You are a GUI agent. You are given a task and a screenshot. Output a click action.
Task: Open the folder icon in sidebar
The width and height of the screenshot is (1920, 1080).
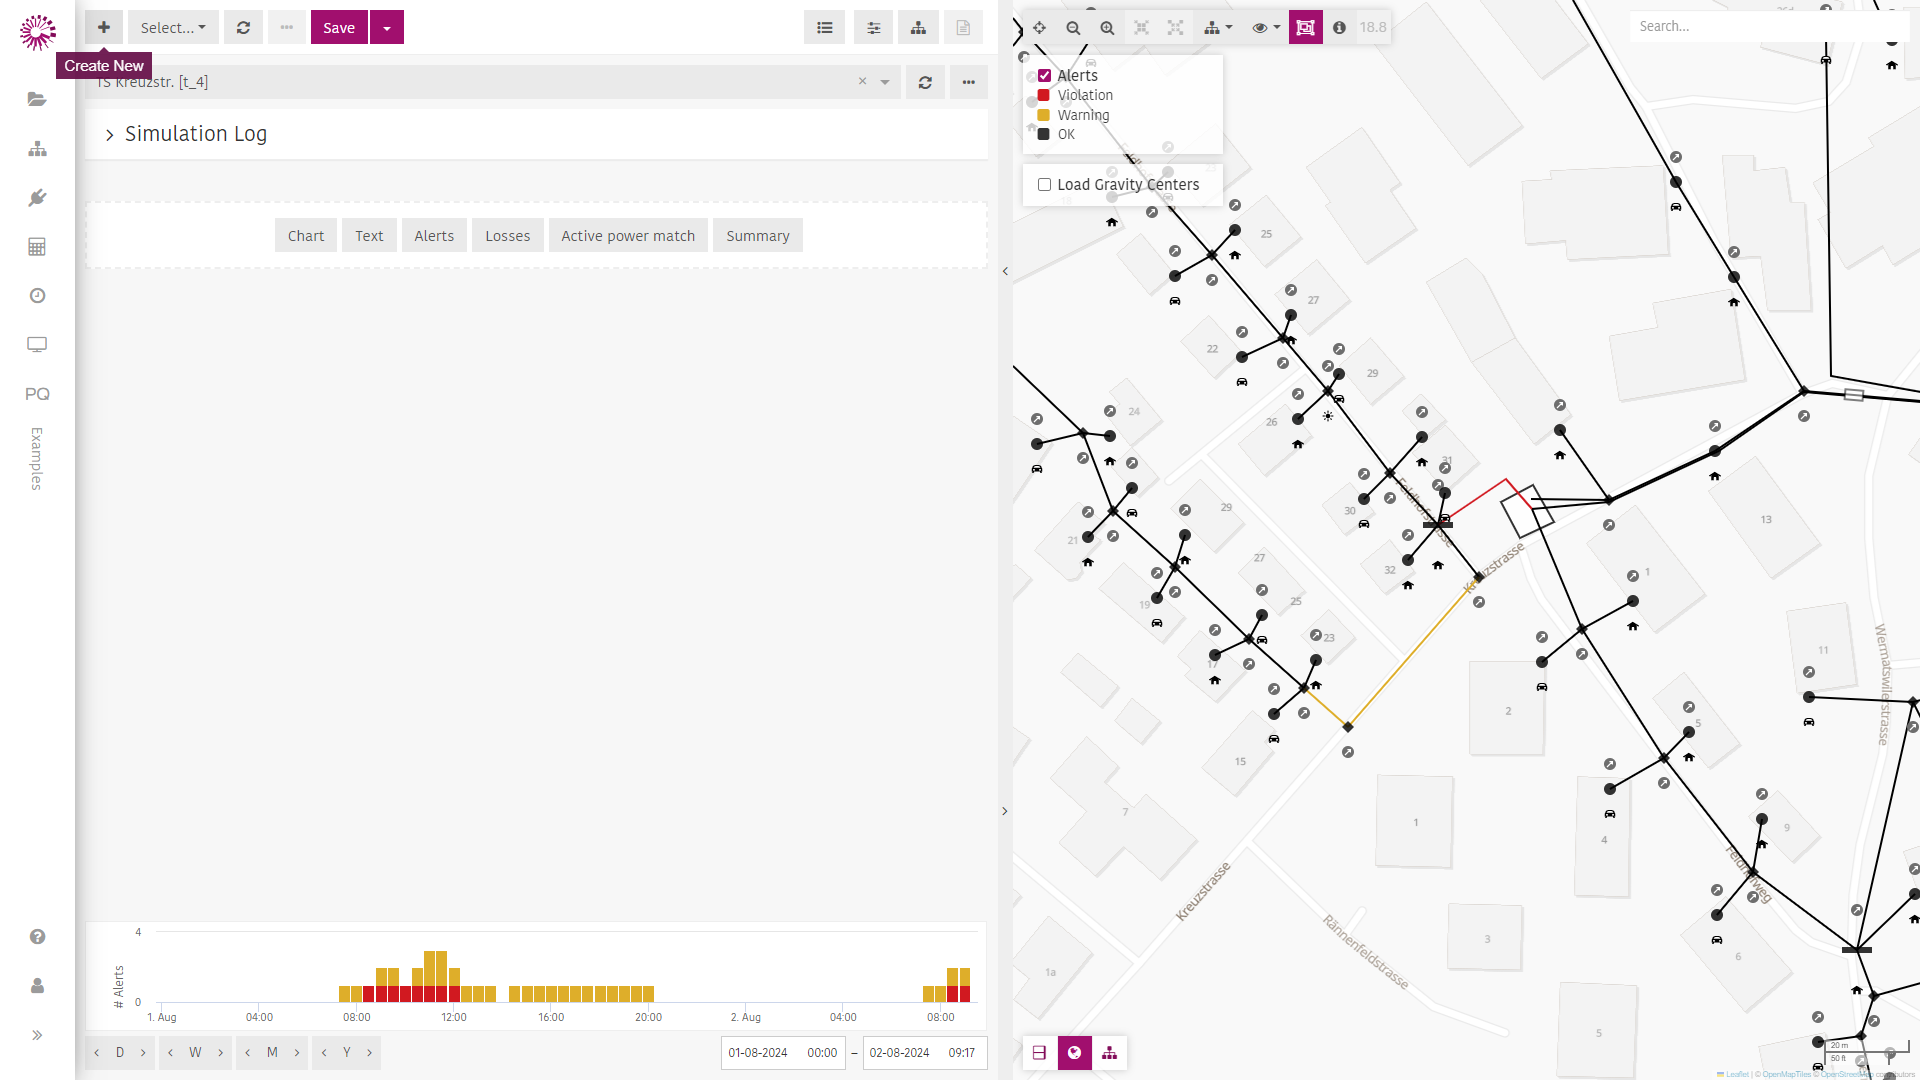point(37,99)
